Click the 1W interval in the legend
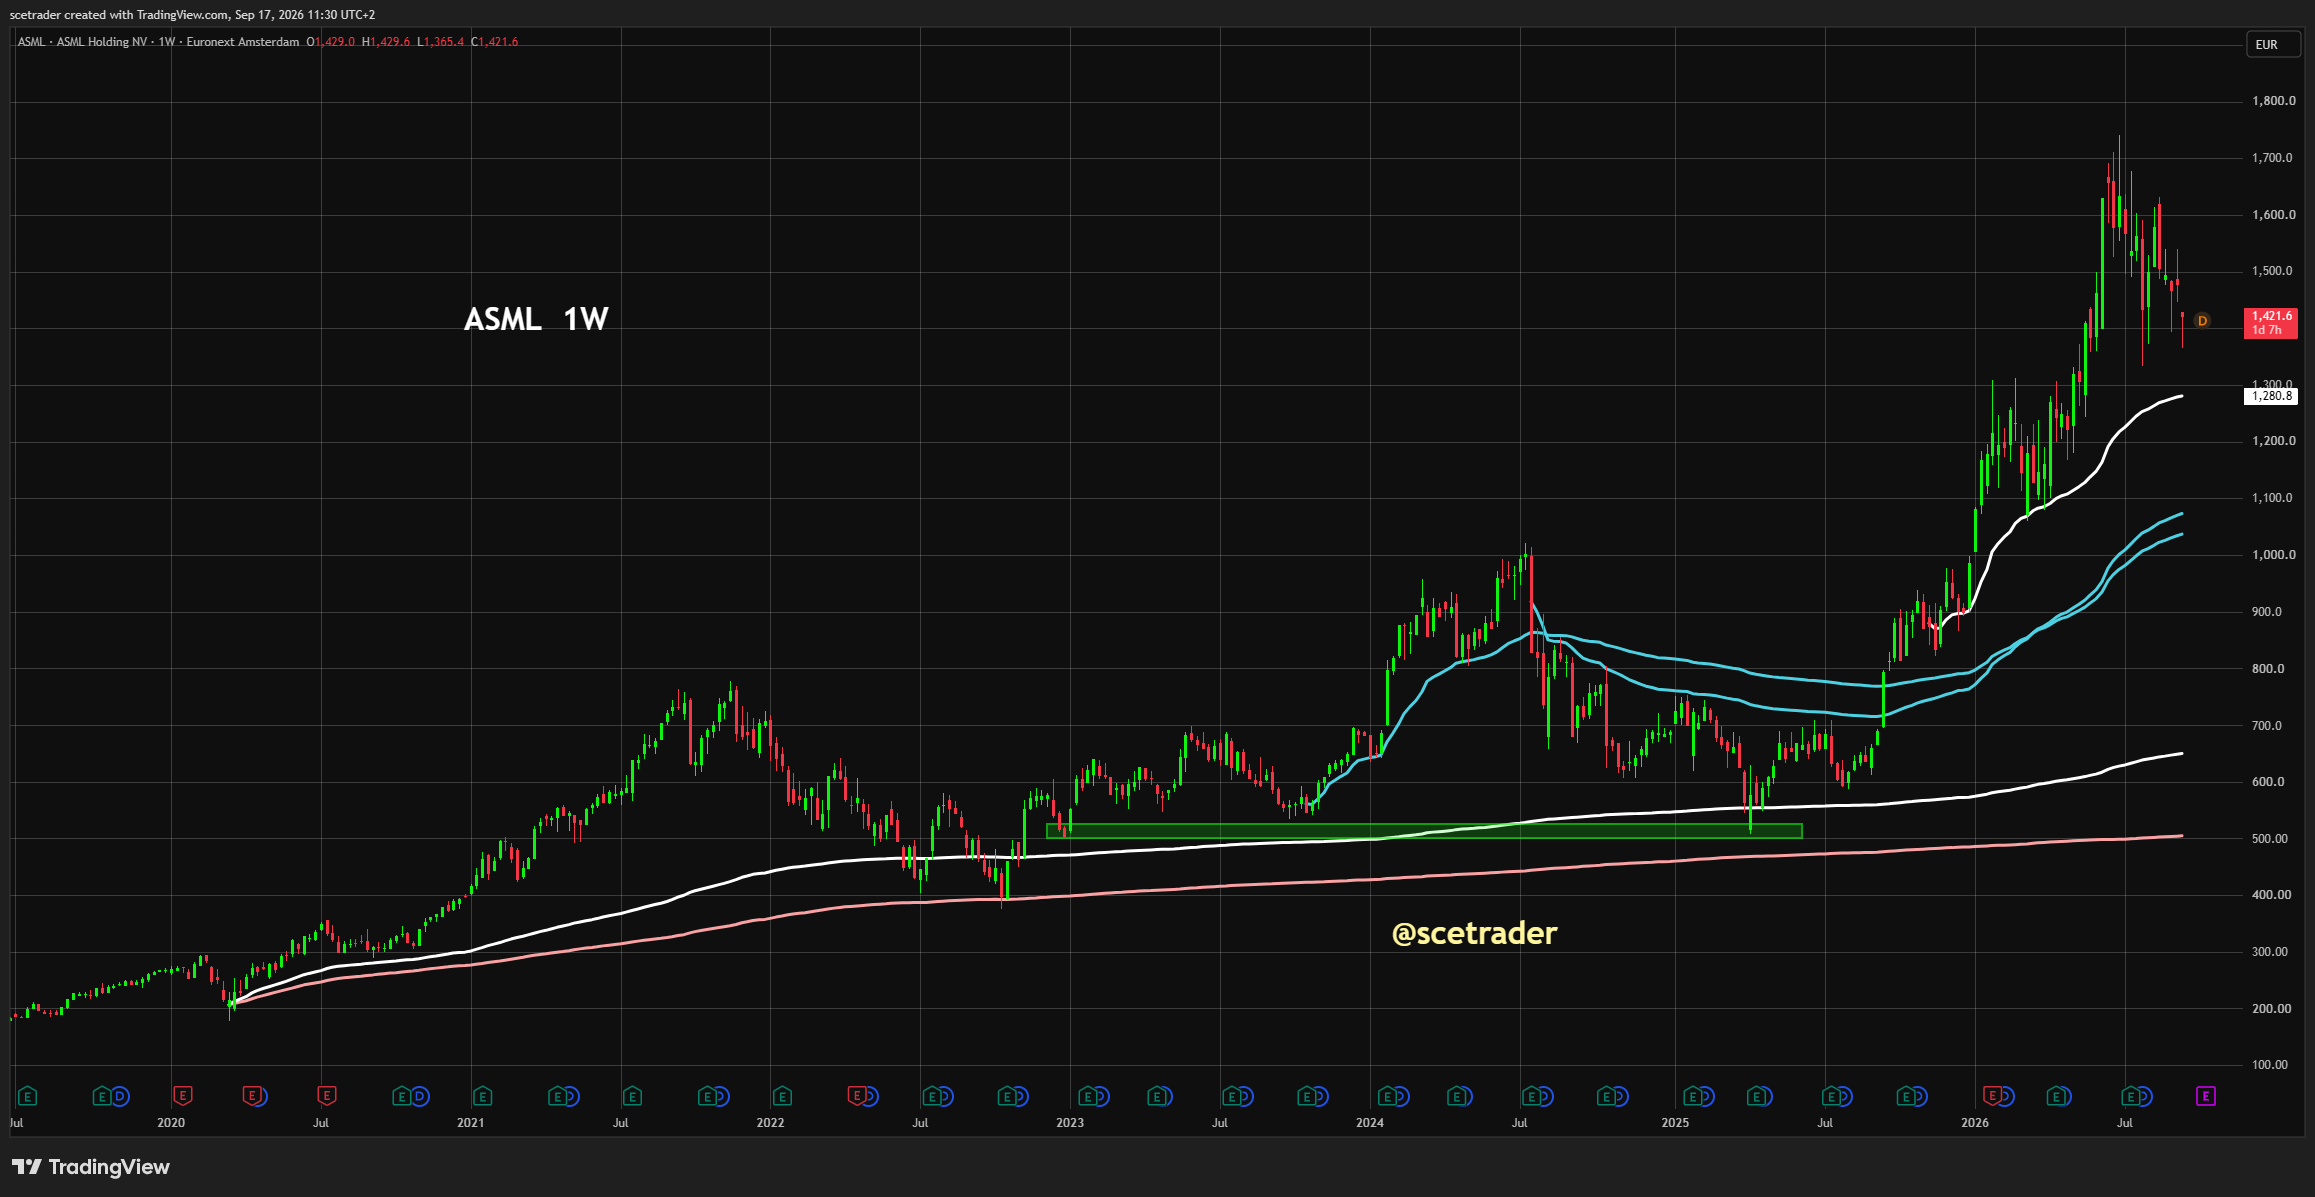The image size is (2315, 1197). tap(166, 42)
